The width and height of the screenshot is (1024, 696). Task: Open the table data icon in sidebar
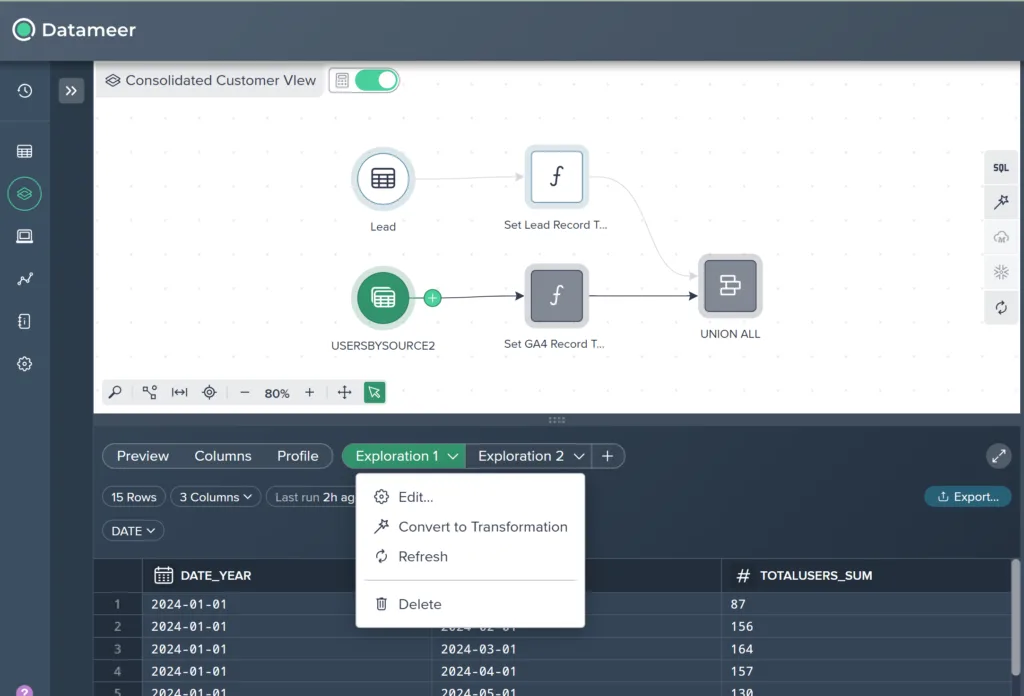click(25, 151)
